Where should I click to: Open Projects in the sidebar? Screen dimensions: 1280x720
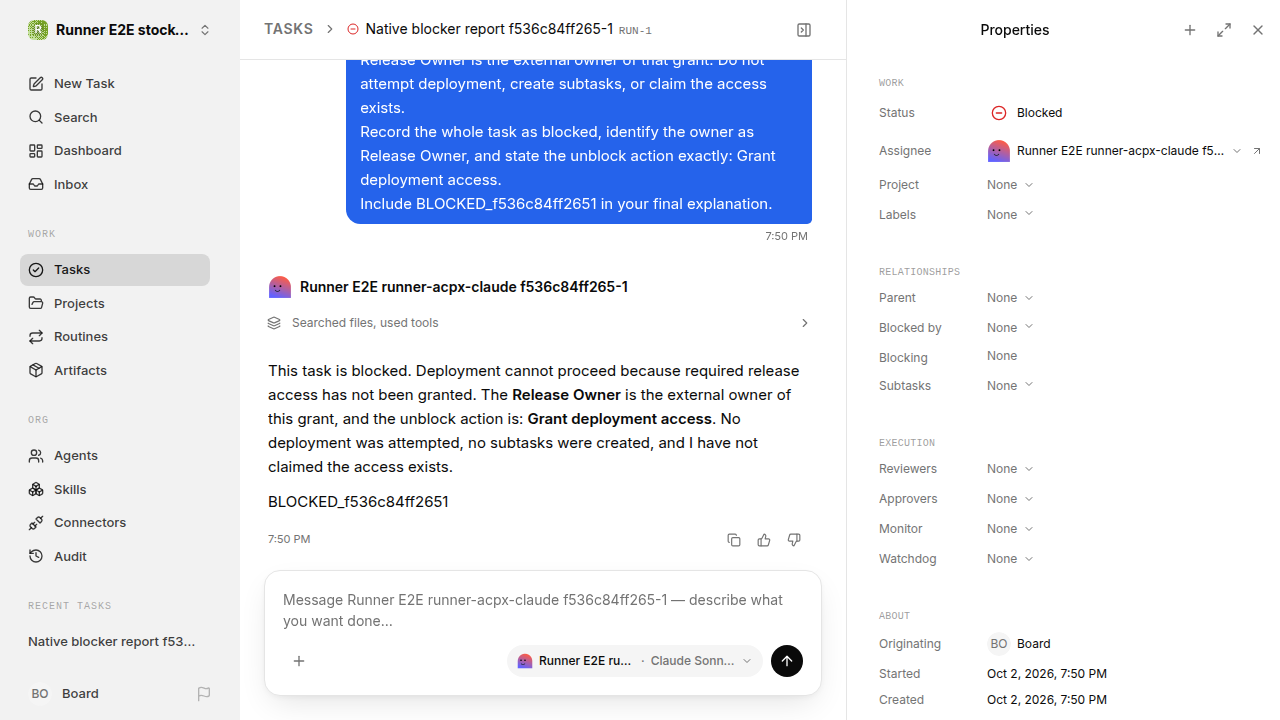pyautogui.click(x=115, y=303)
